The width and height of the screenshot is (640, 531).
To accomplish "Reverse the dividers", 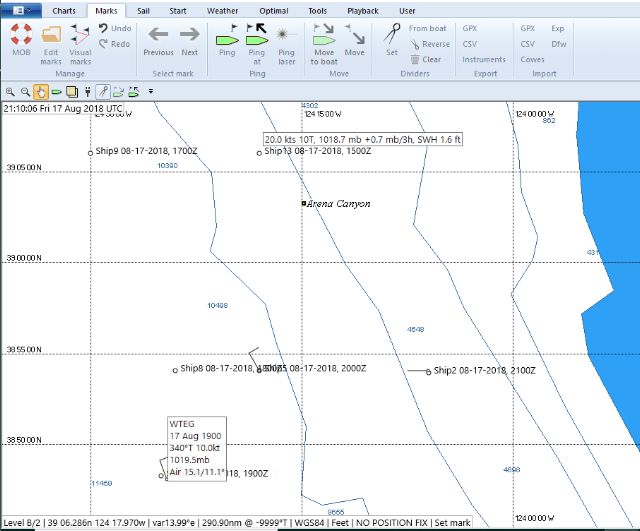I will click(x=430, y=44).
